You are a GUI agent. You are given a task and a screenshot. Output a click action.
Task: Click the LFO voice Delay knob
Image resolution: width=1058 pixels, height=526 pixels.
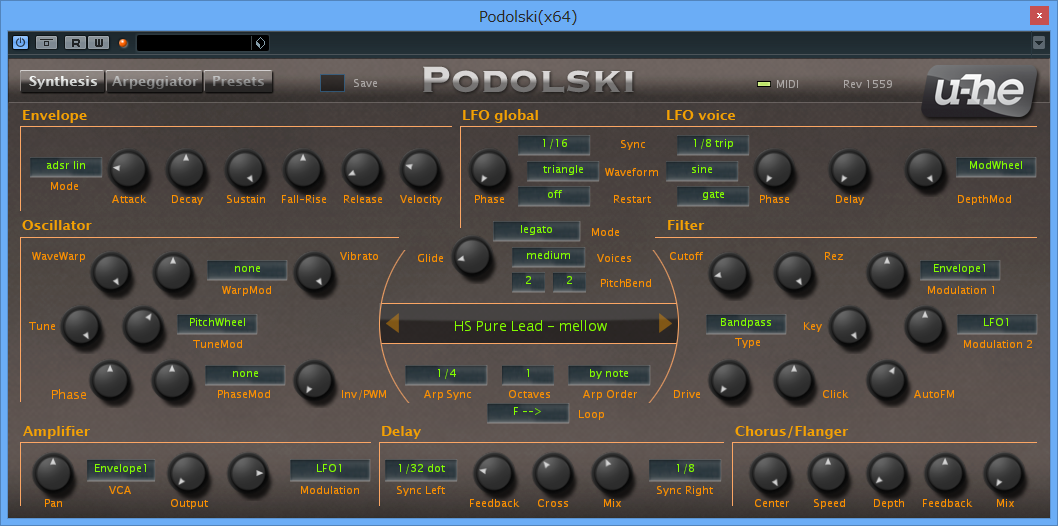849,169
